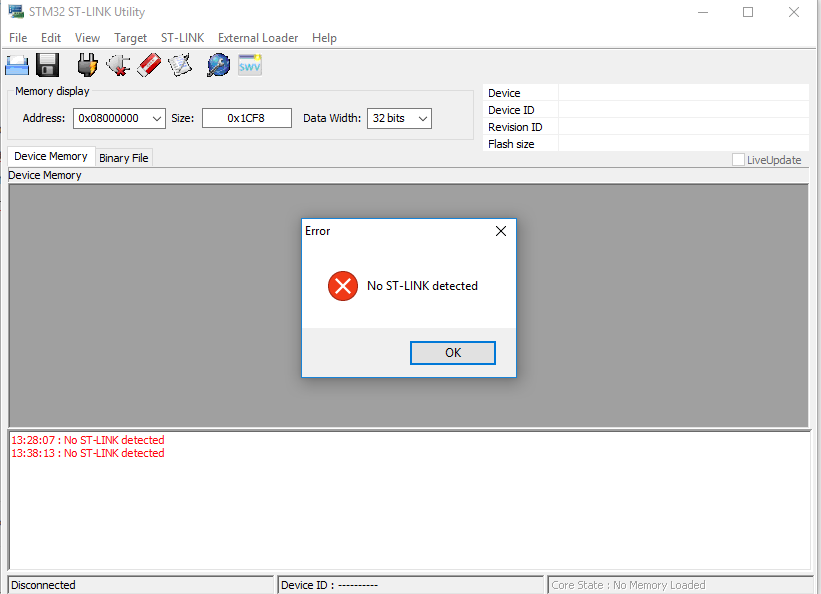Minimize the ST-LINK Utility window

[x=703, y=12]
